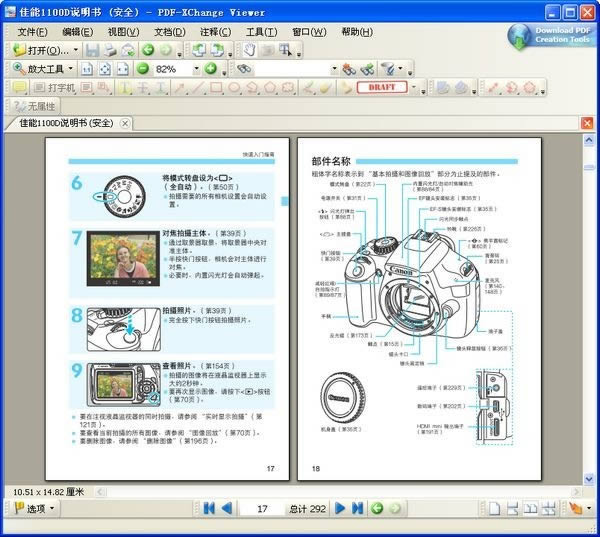Zoom out with green minus button

(143, 69)
